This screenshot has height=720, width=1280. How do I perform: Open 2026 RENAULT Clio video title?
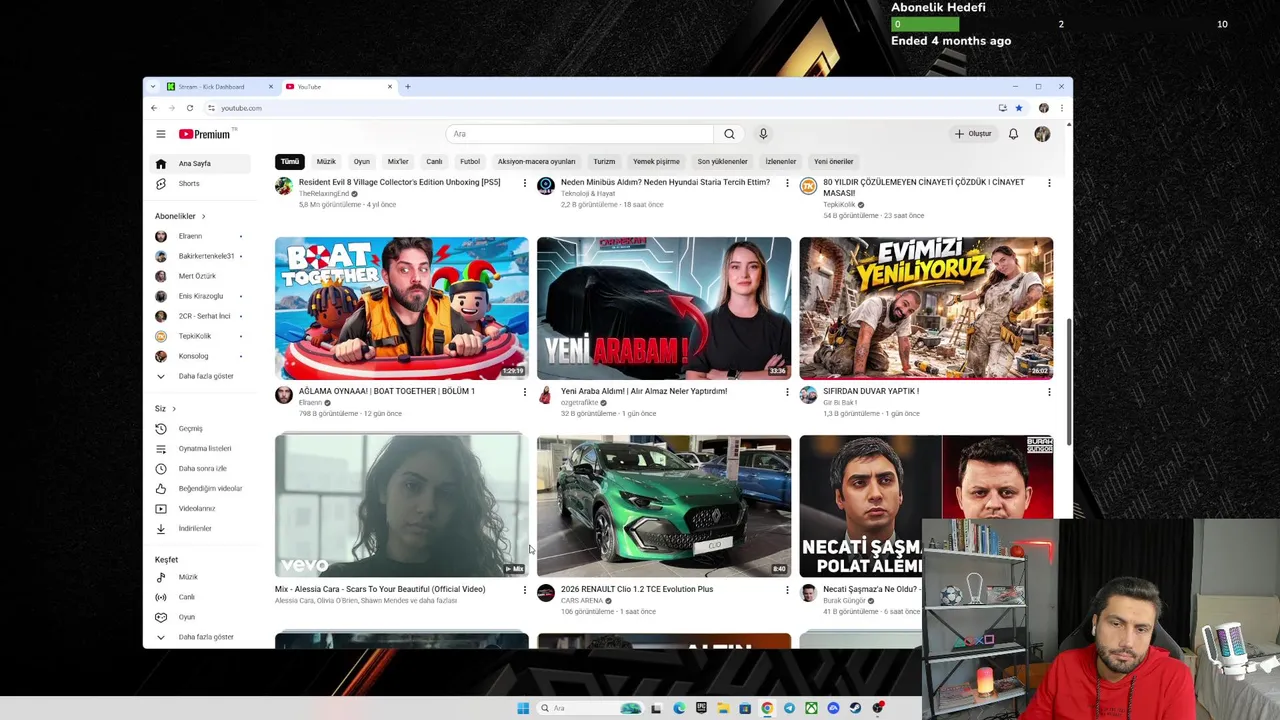(x=637, y=589)
